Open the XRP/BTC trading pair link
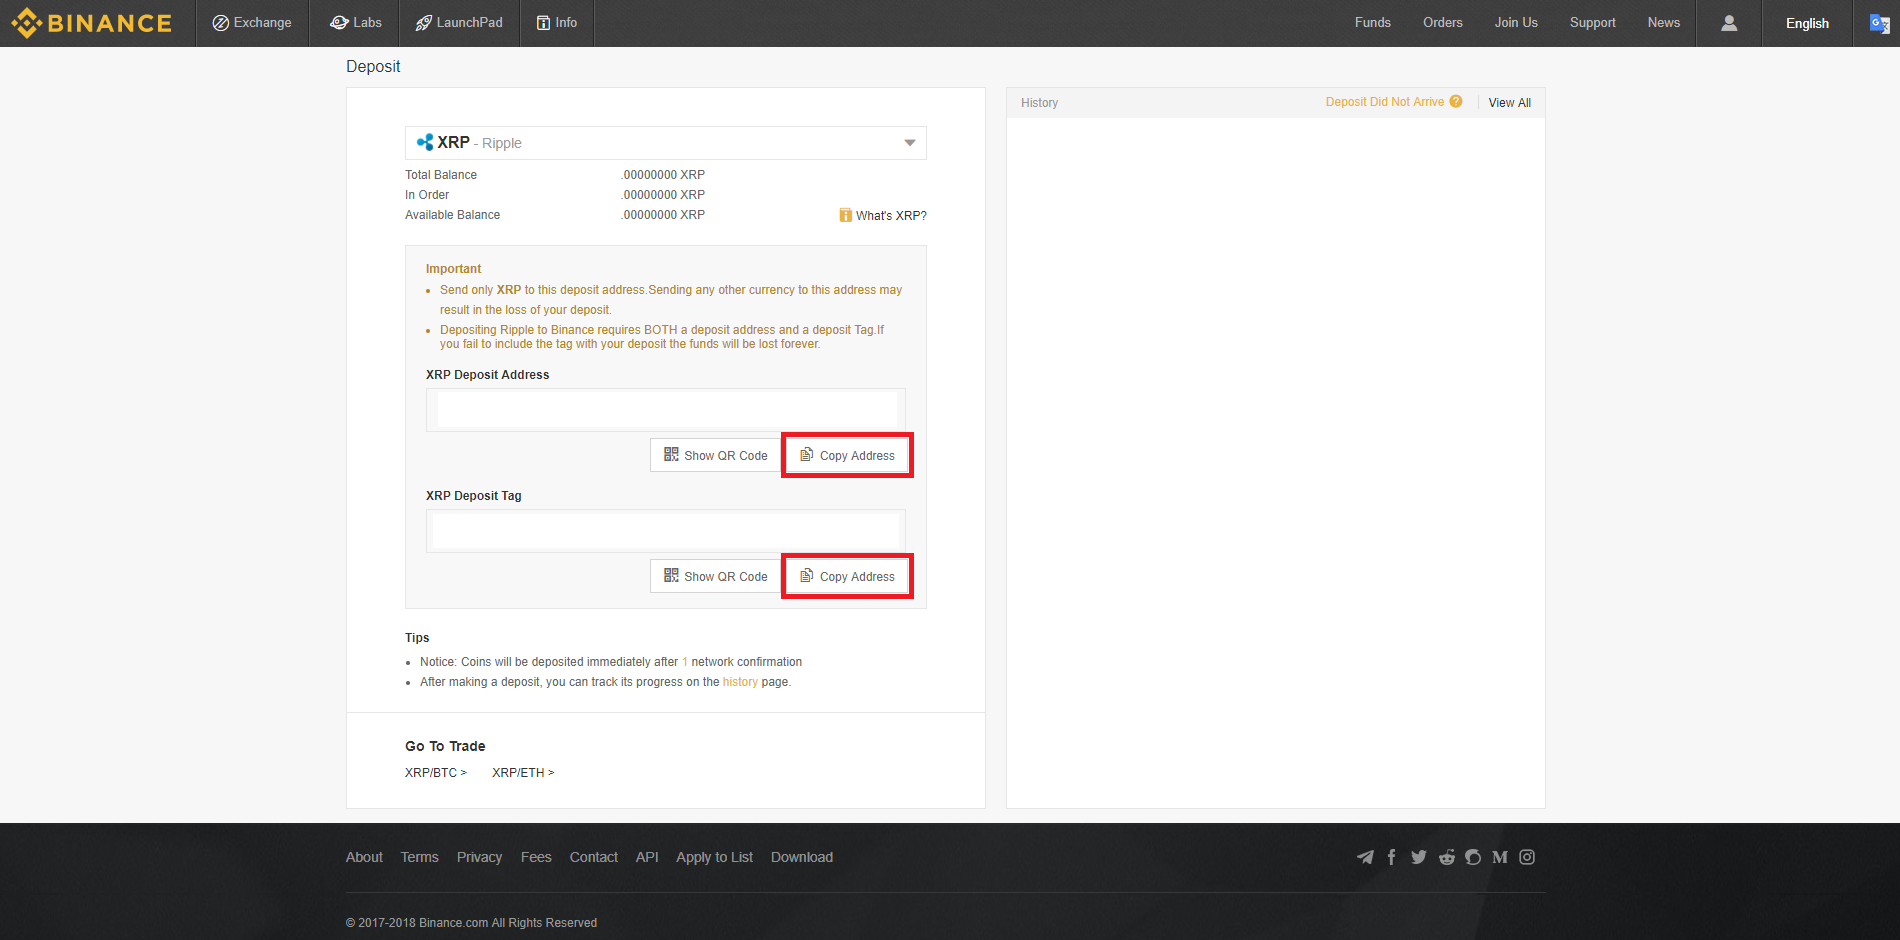 pos(435,773)
